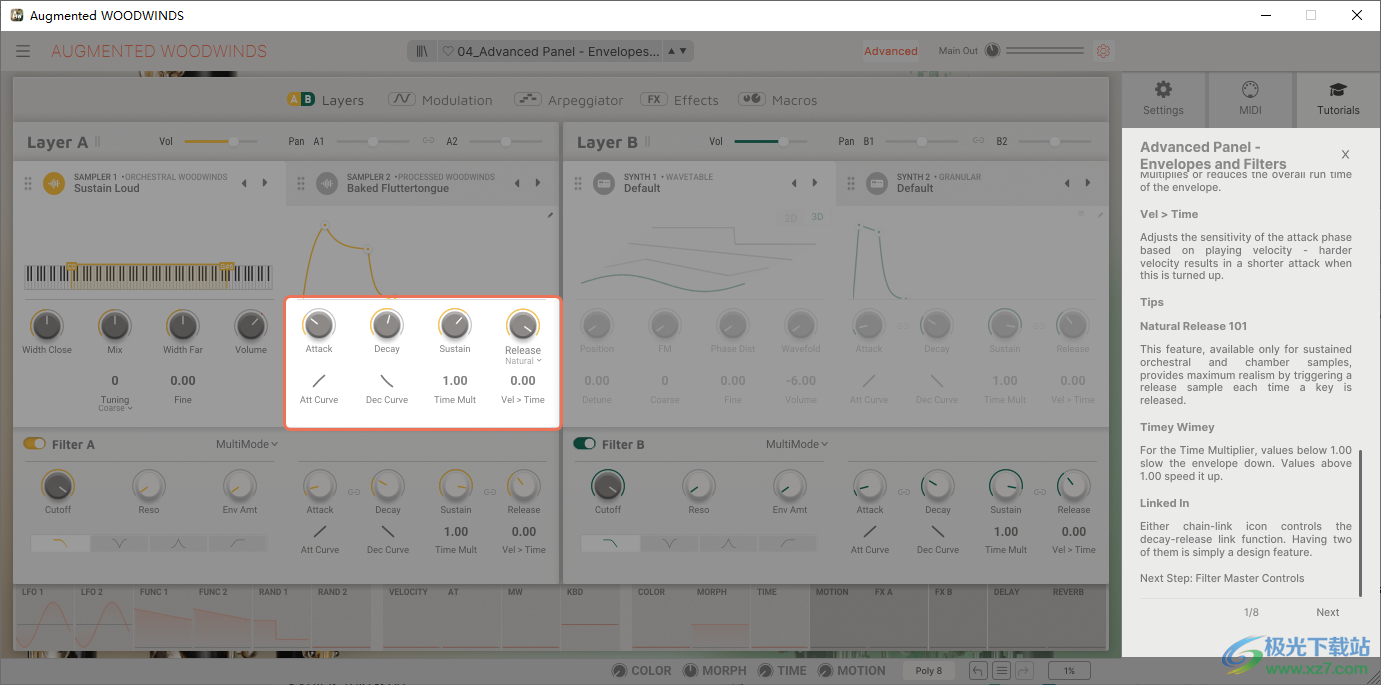Open Tuning Coarse dropdown in Layer A

tap(115, 408)
